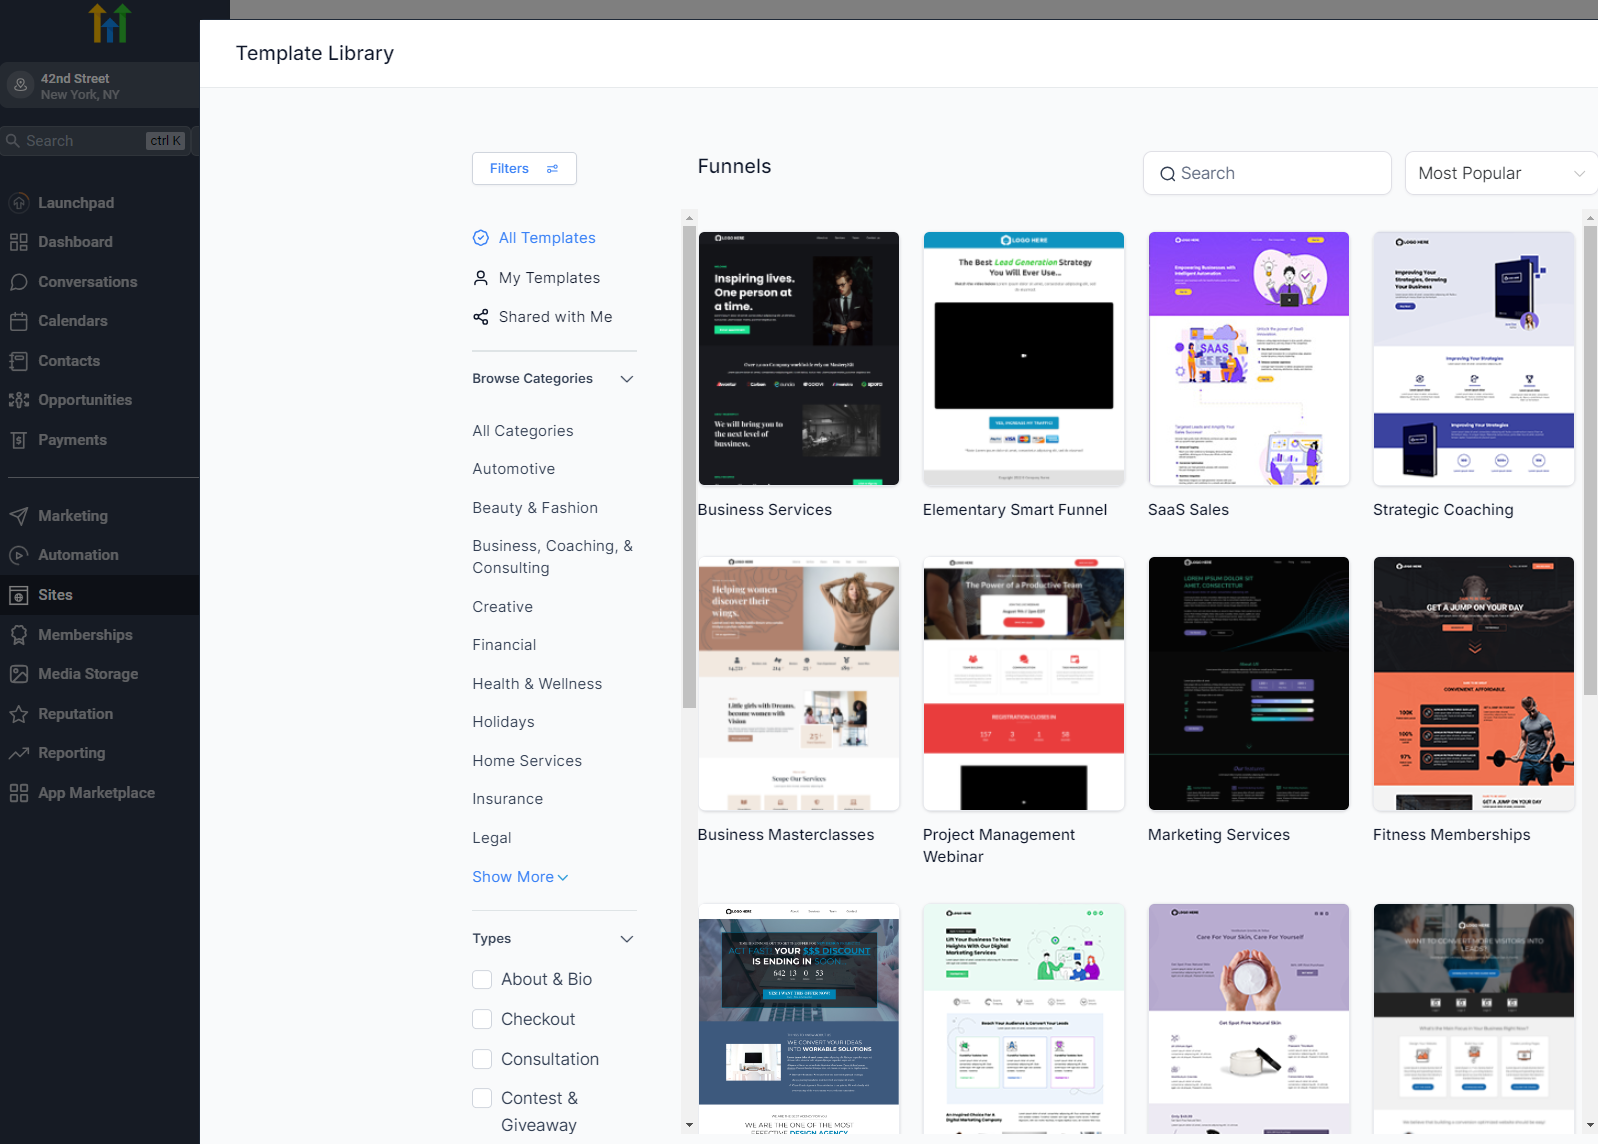The image size is (1598, 1144).
Task: Select the Opportunities pipeline icon
Action: tap(19, 400)
